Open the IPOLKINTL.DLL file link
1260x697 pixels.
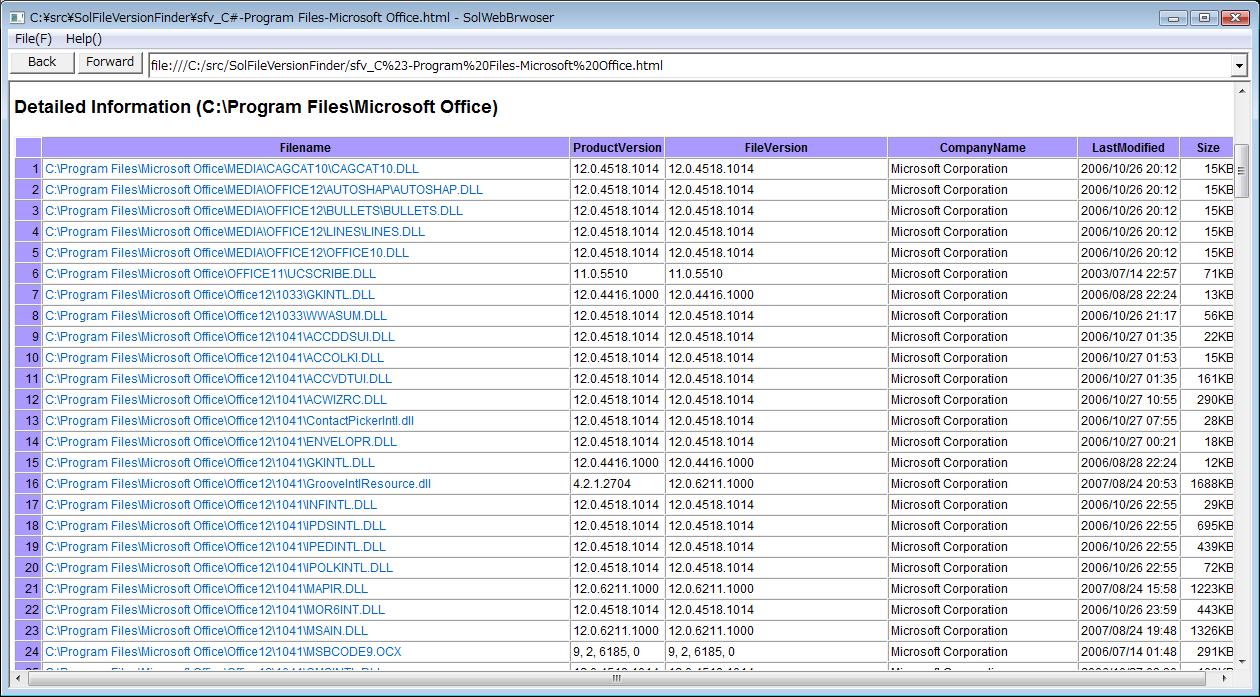pyautogui.click(x=219, y=568)
